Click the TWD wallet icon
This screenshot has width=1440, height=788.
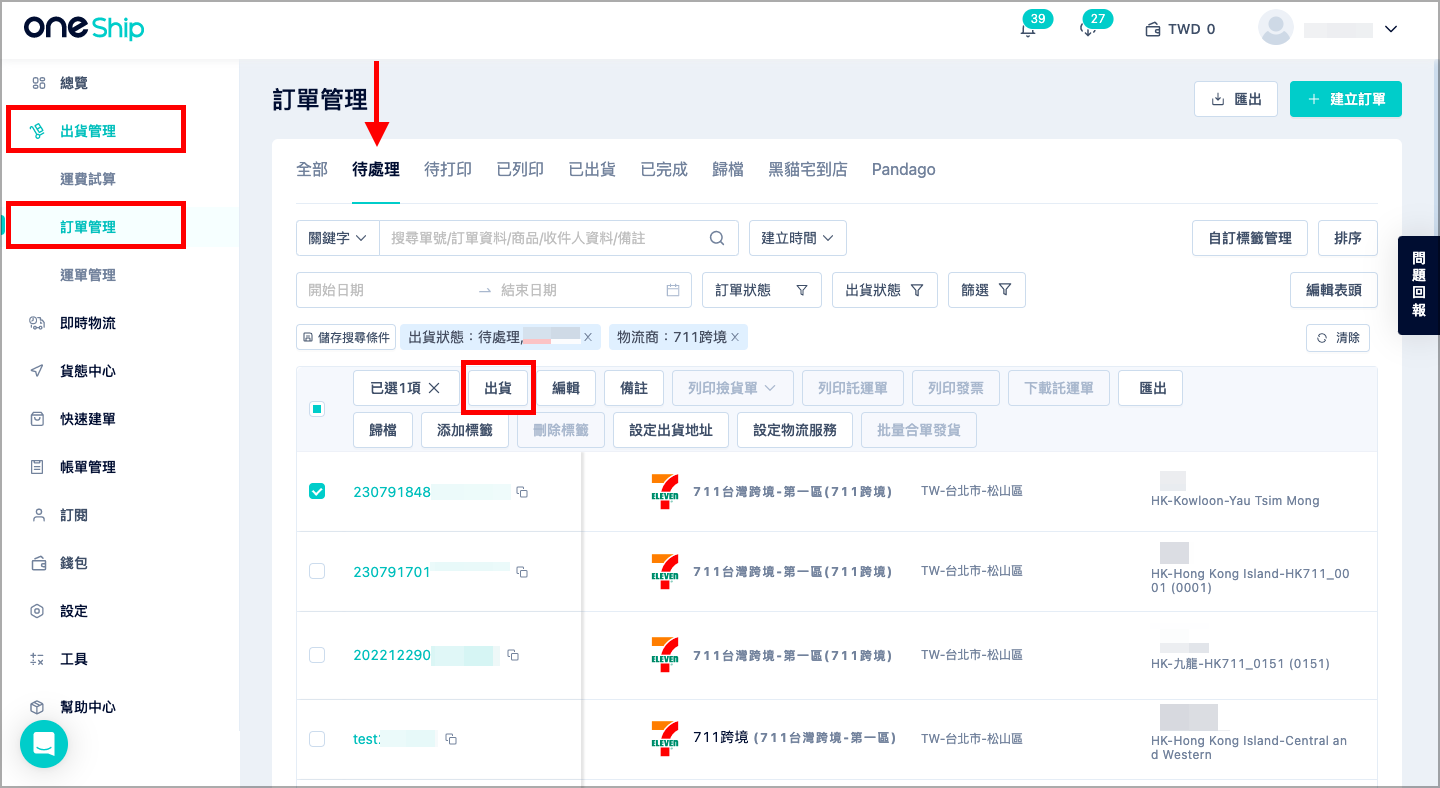click(1153, 30)
